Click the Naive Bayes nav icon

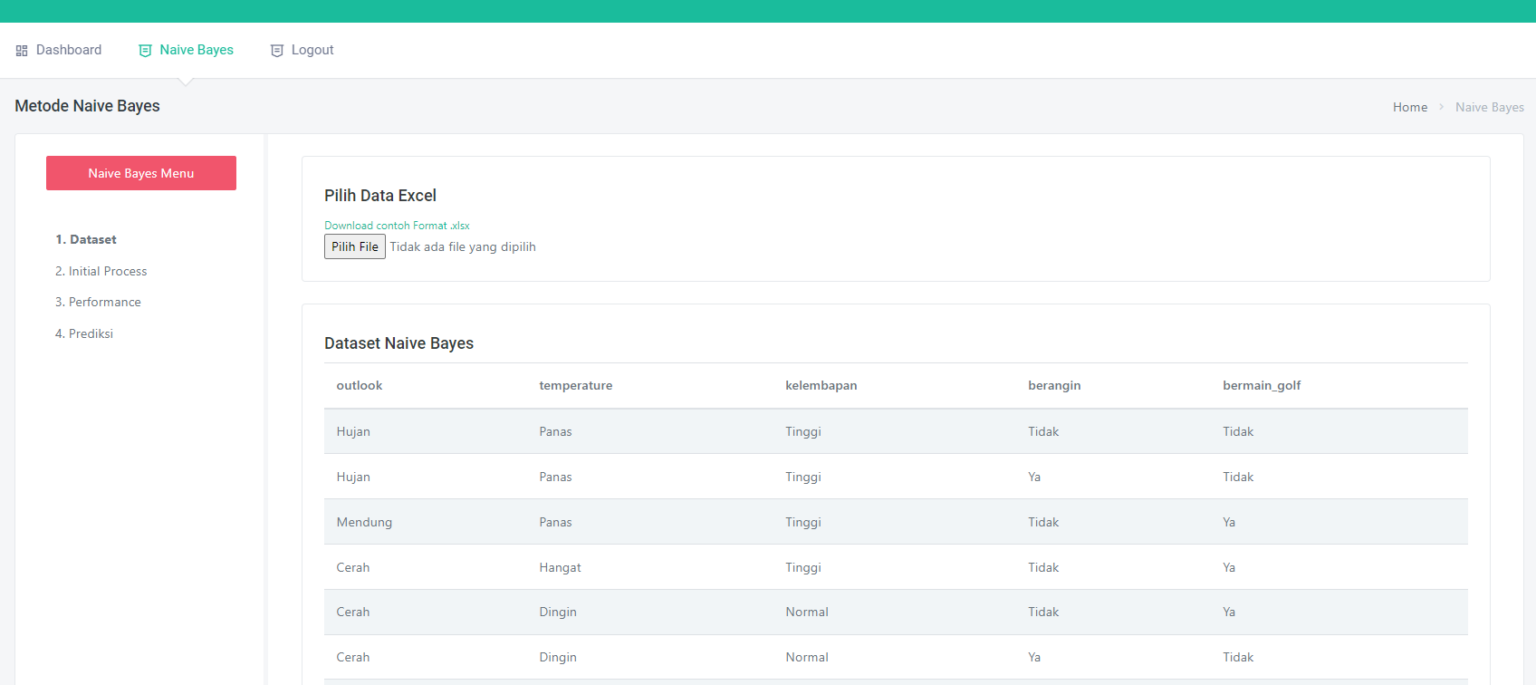(145, 50)
